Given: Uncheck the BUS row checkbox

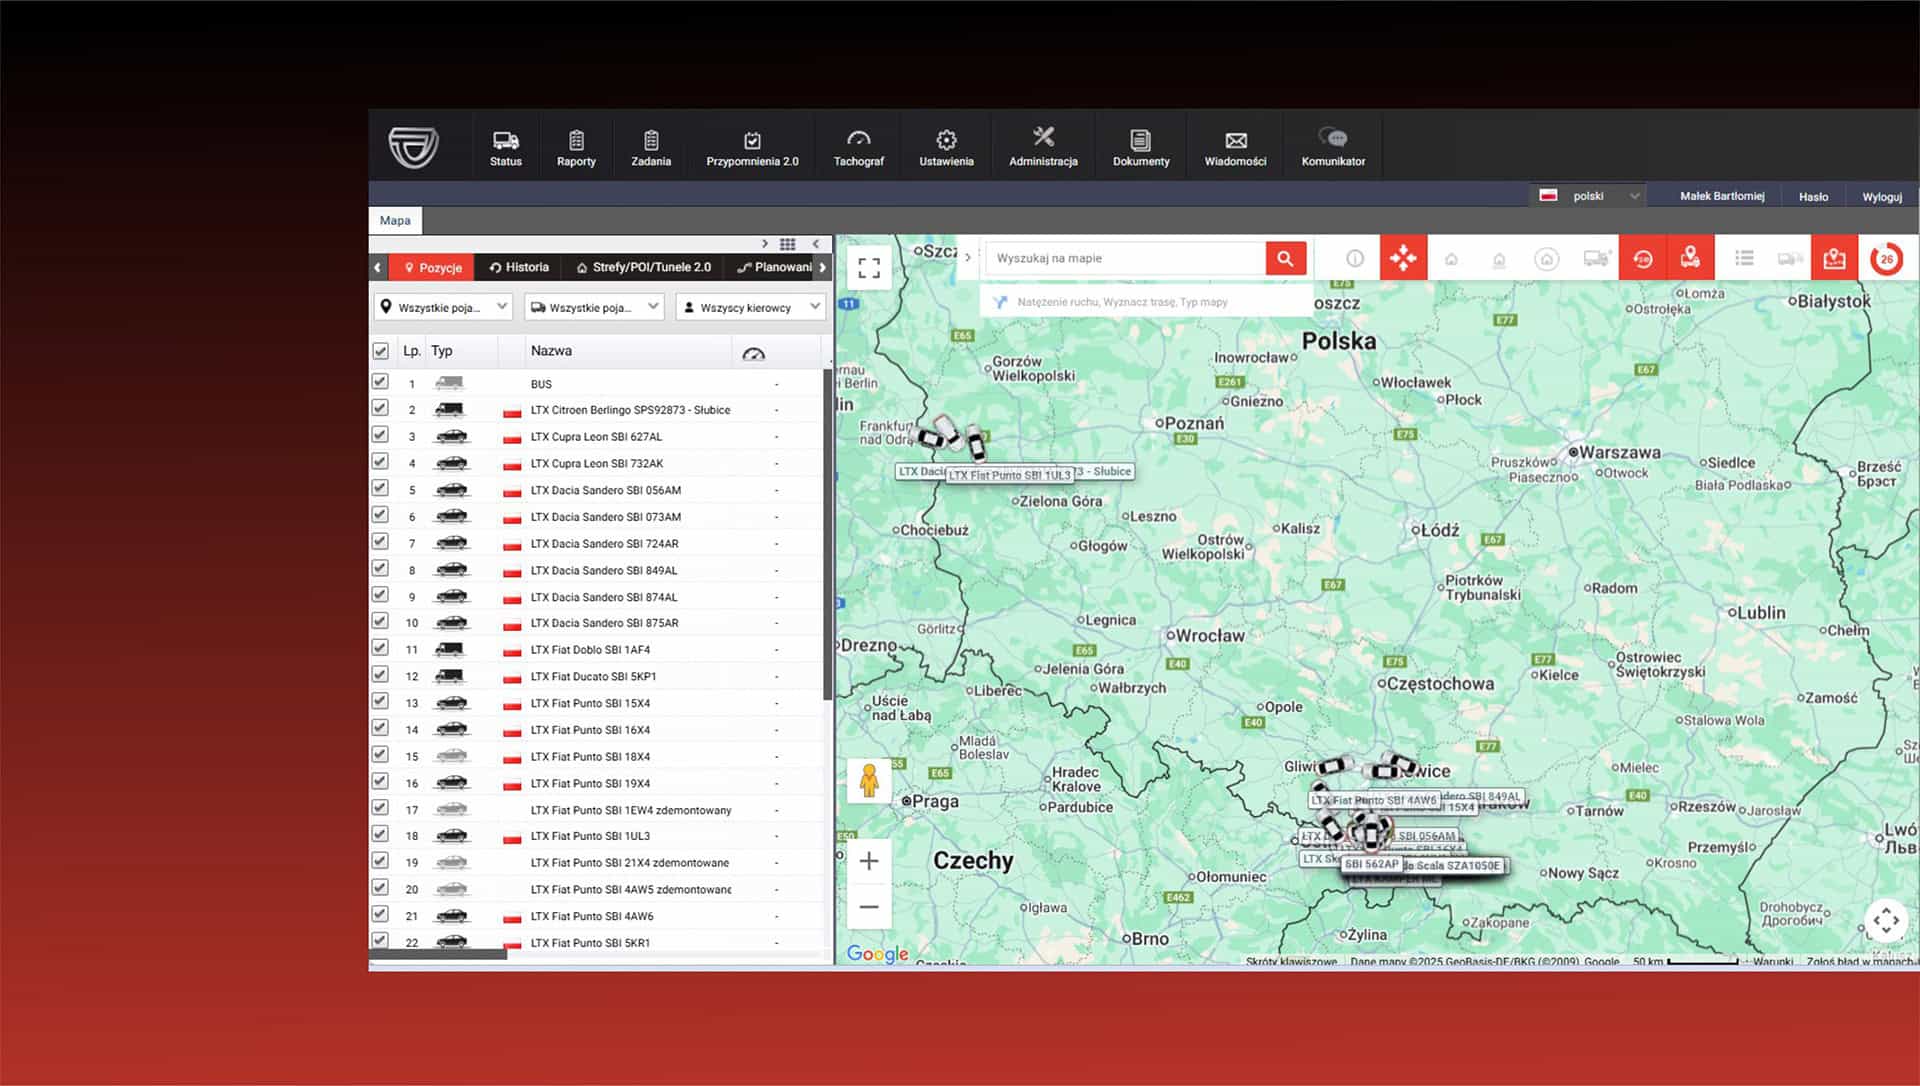Looking at the screenshot, I should tap(381, 381).
